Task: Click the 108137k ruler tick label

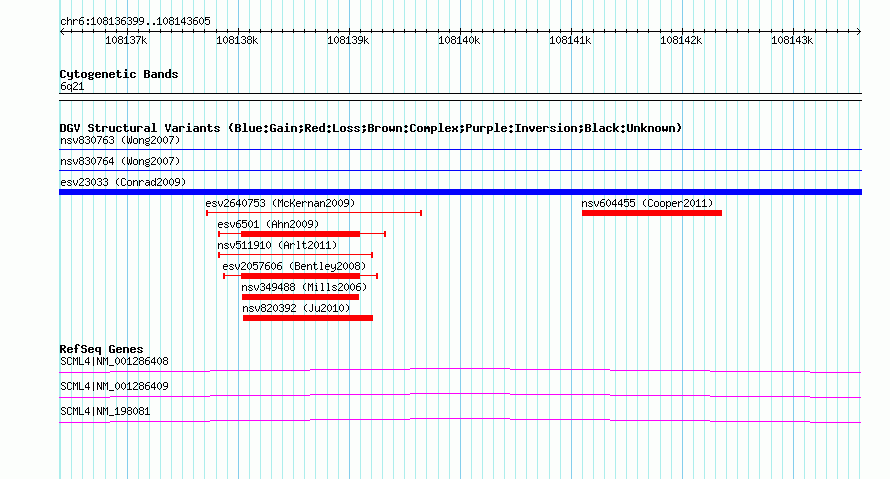Action: [126, 40]
